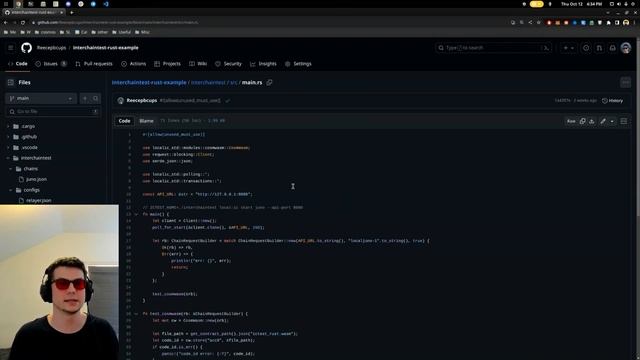
Task: Copy raw file contents icon
Action: 582,121
